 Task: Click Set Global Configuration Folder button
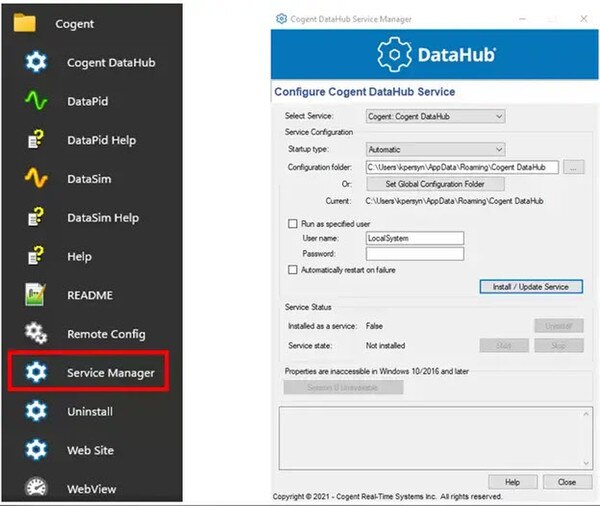(435, 184)
